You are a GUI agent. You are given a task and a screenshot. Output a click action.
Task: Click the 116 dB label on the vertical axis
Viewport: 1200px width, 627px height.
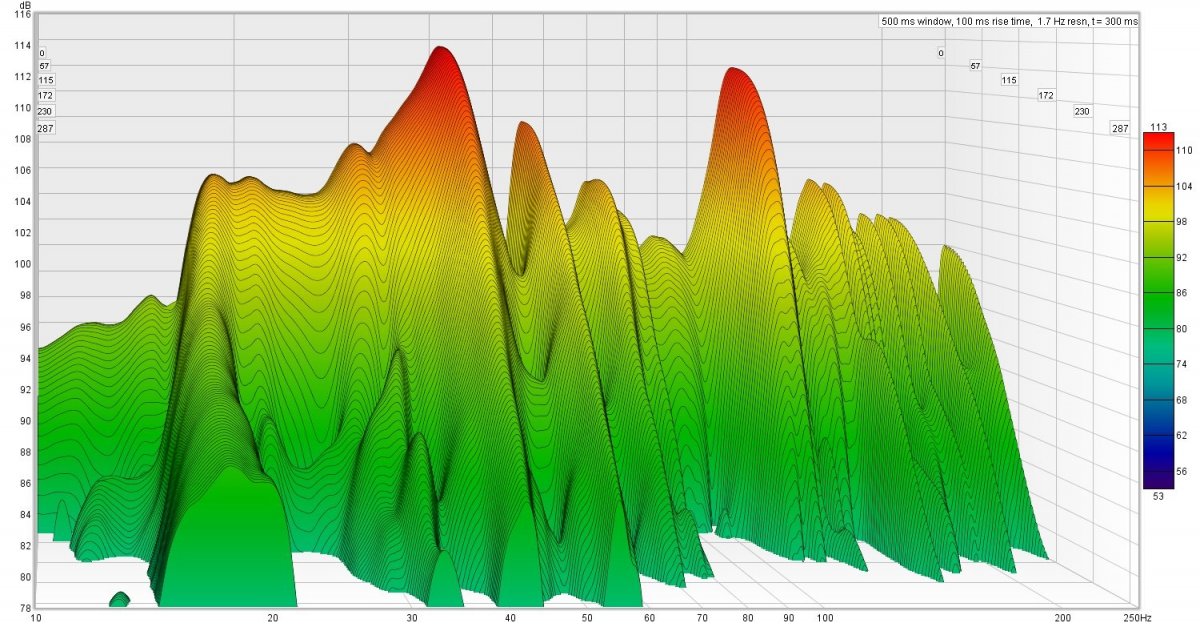point(22,15)
